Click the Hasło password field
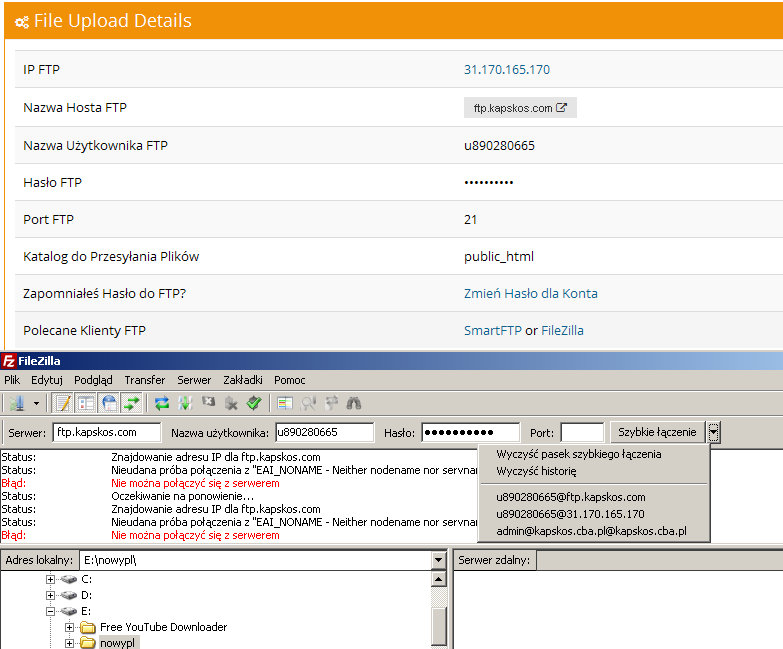Screen dimensions: 783x649 click(471, 432)
